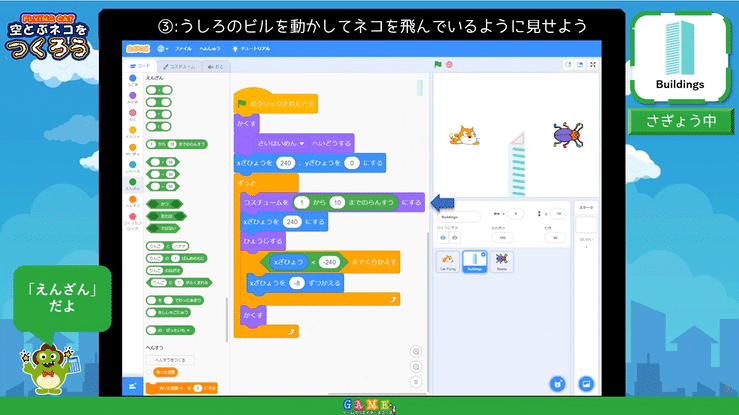Click the ひょうじする show block
Screen dimensions: 739x415
263,241
